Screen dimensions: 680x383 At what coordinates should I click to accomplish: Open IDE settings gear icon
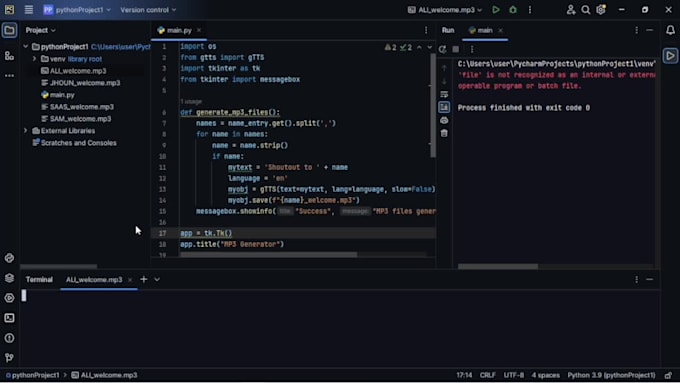601,10
